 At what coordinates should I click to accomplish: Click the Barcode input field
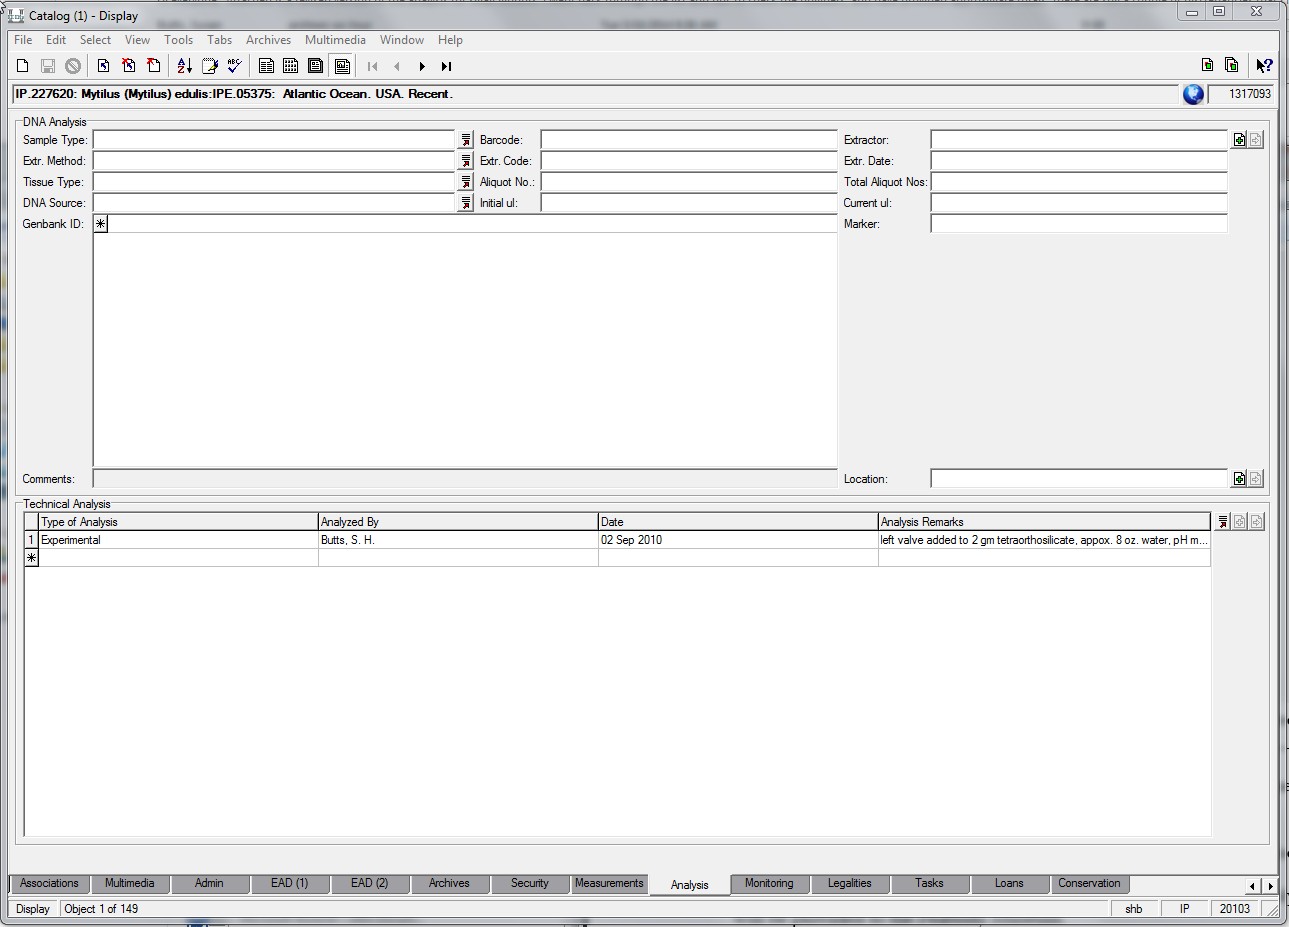point(689,140)
